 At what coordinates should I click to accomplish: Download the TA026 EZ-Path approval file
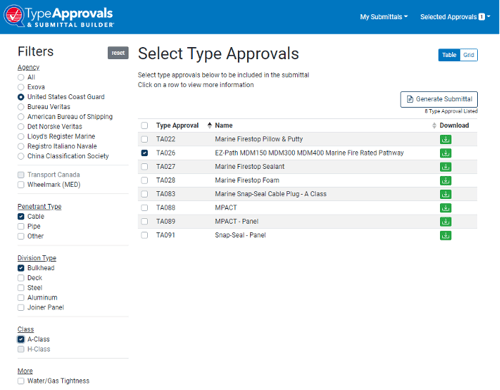[445, 153]
